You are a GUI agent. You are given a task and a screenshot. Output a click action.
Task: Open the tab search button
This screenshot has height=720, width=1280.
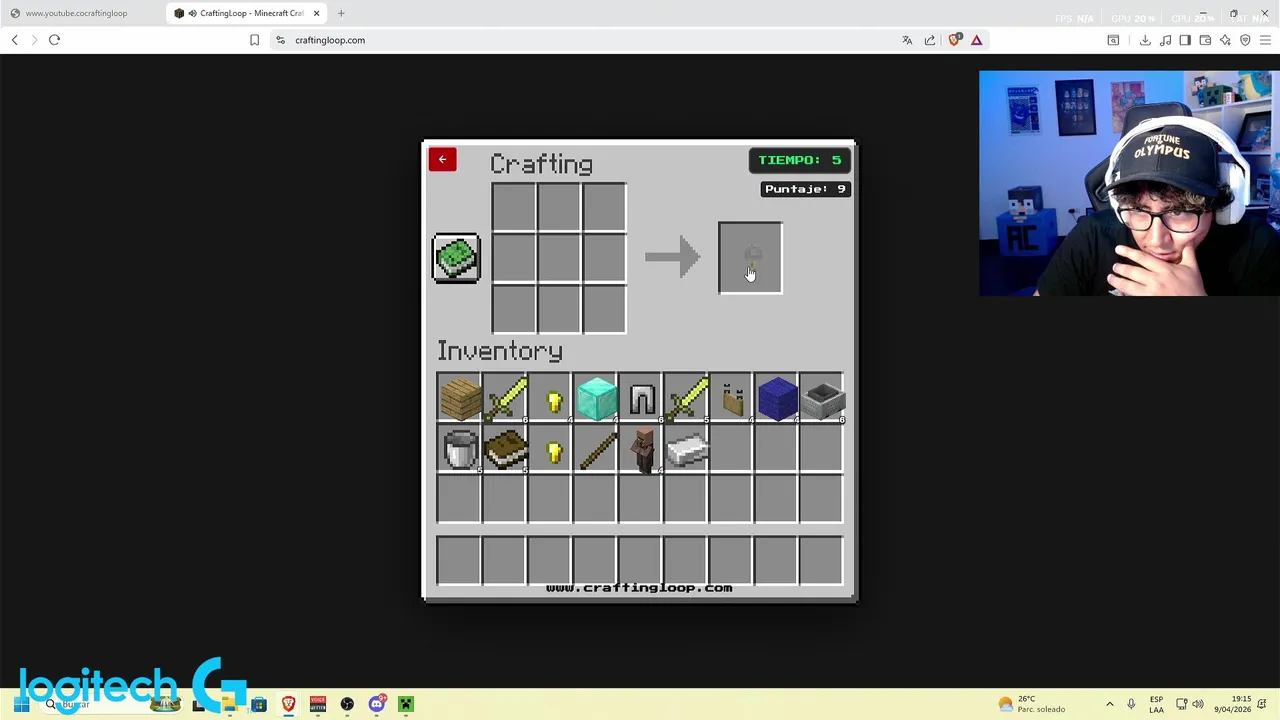pyautogui.click(x=1113, y=40)
